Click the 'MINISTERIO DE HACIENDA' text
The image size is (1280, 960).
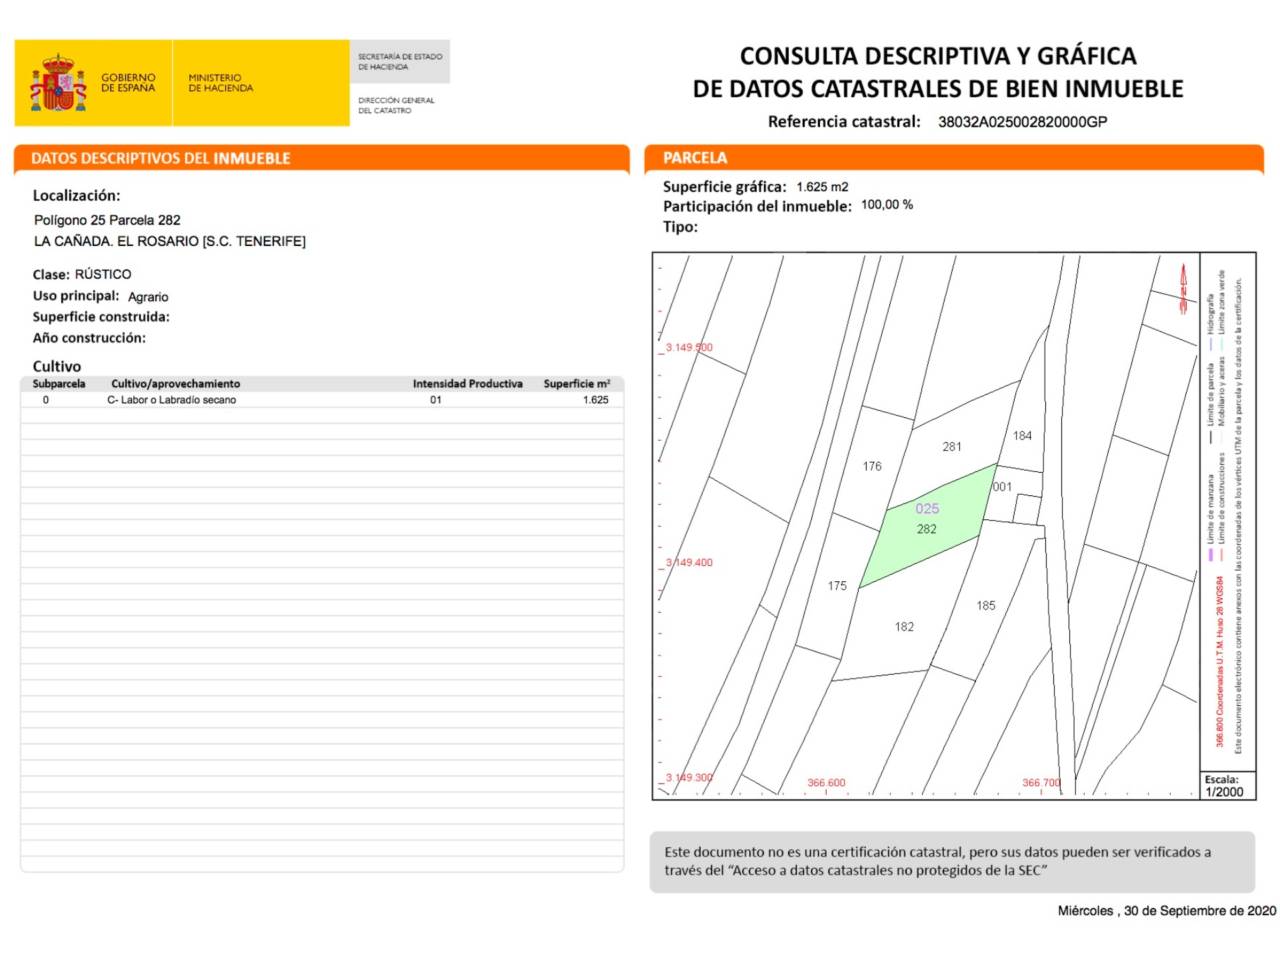point(220,83)
